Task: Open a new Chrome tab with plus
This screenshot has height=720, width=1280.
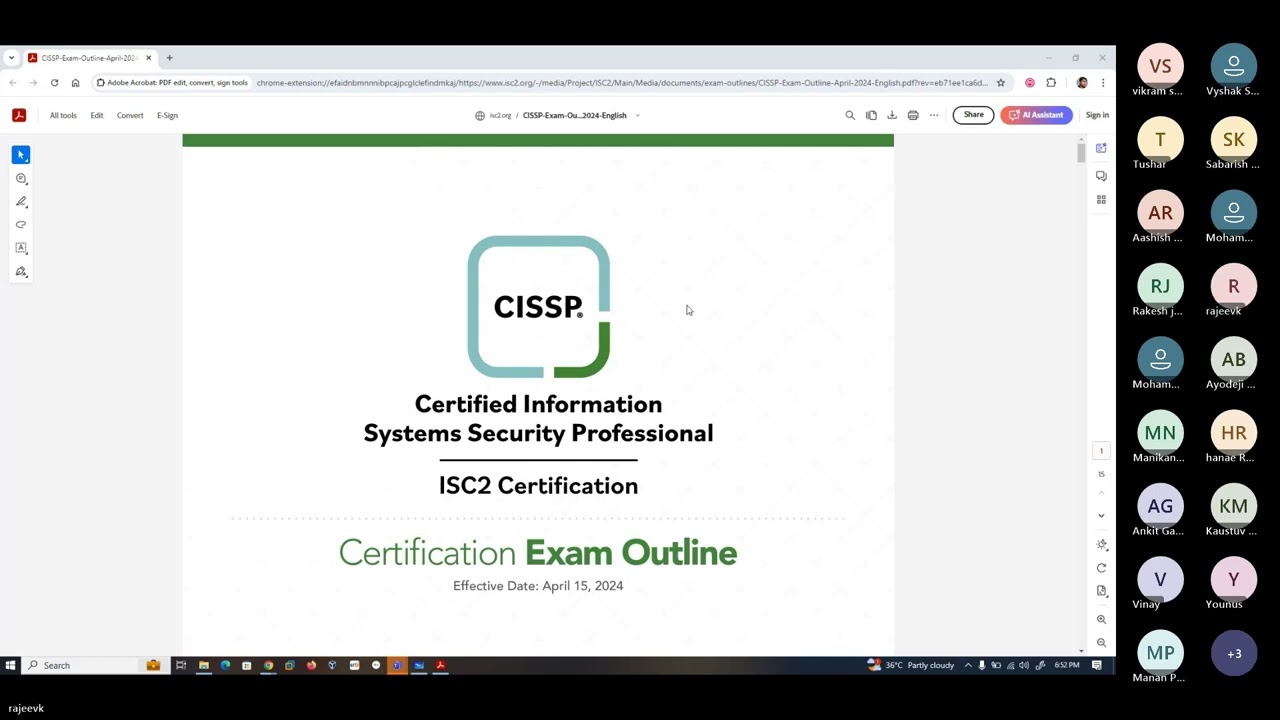Action: [170, 58]
